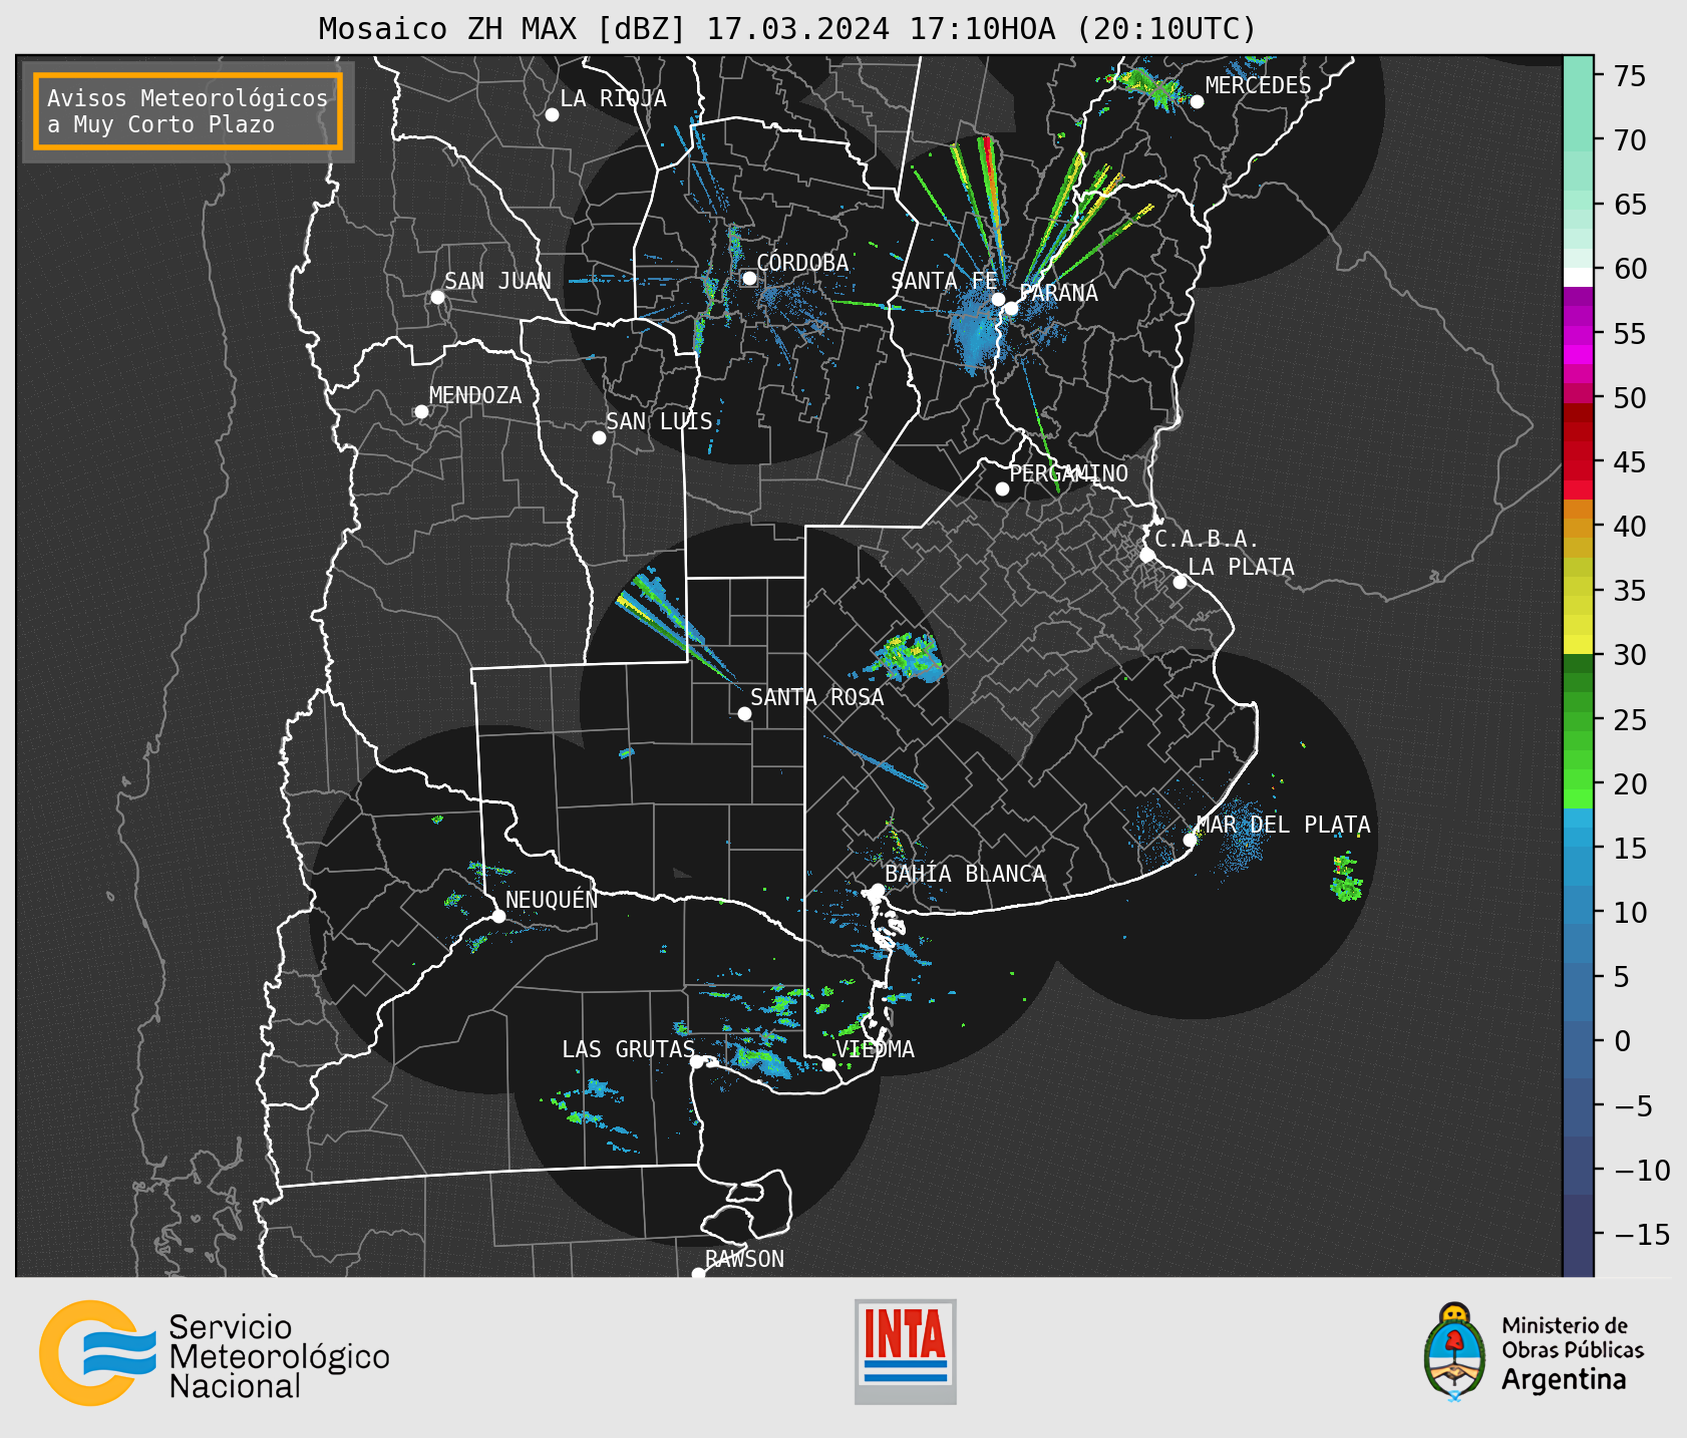The height and width of the screenshot is (1438, 1687).
Task: Click the SAN JUAN city marker dot
Action: pyautogui.click(x=437, y=297)
